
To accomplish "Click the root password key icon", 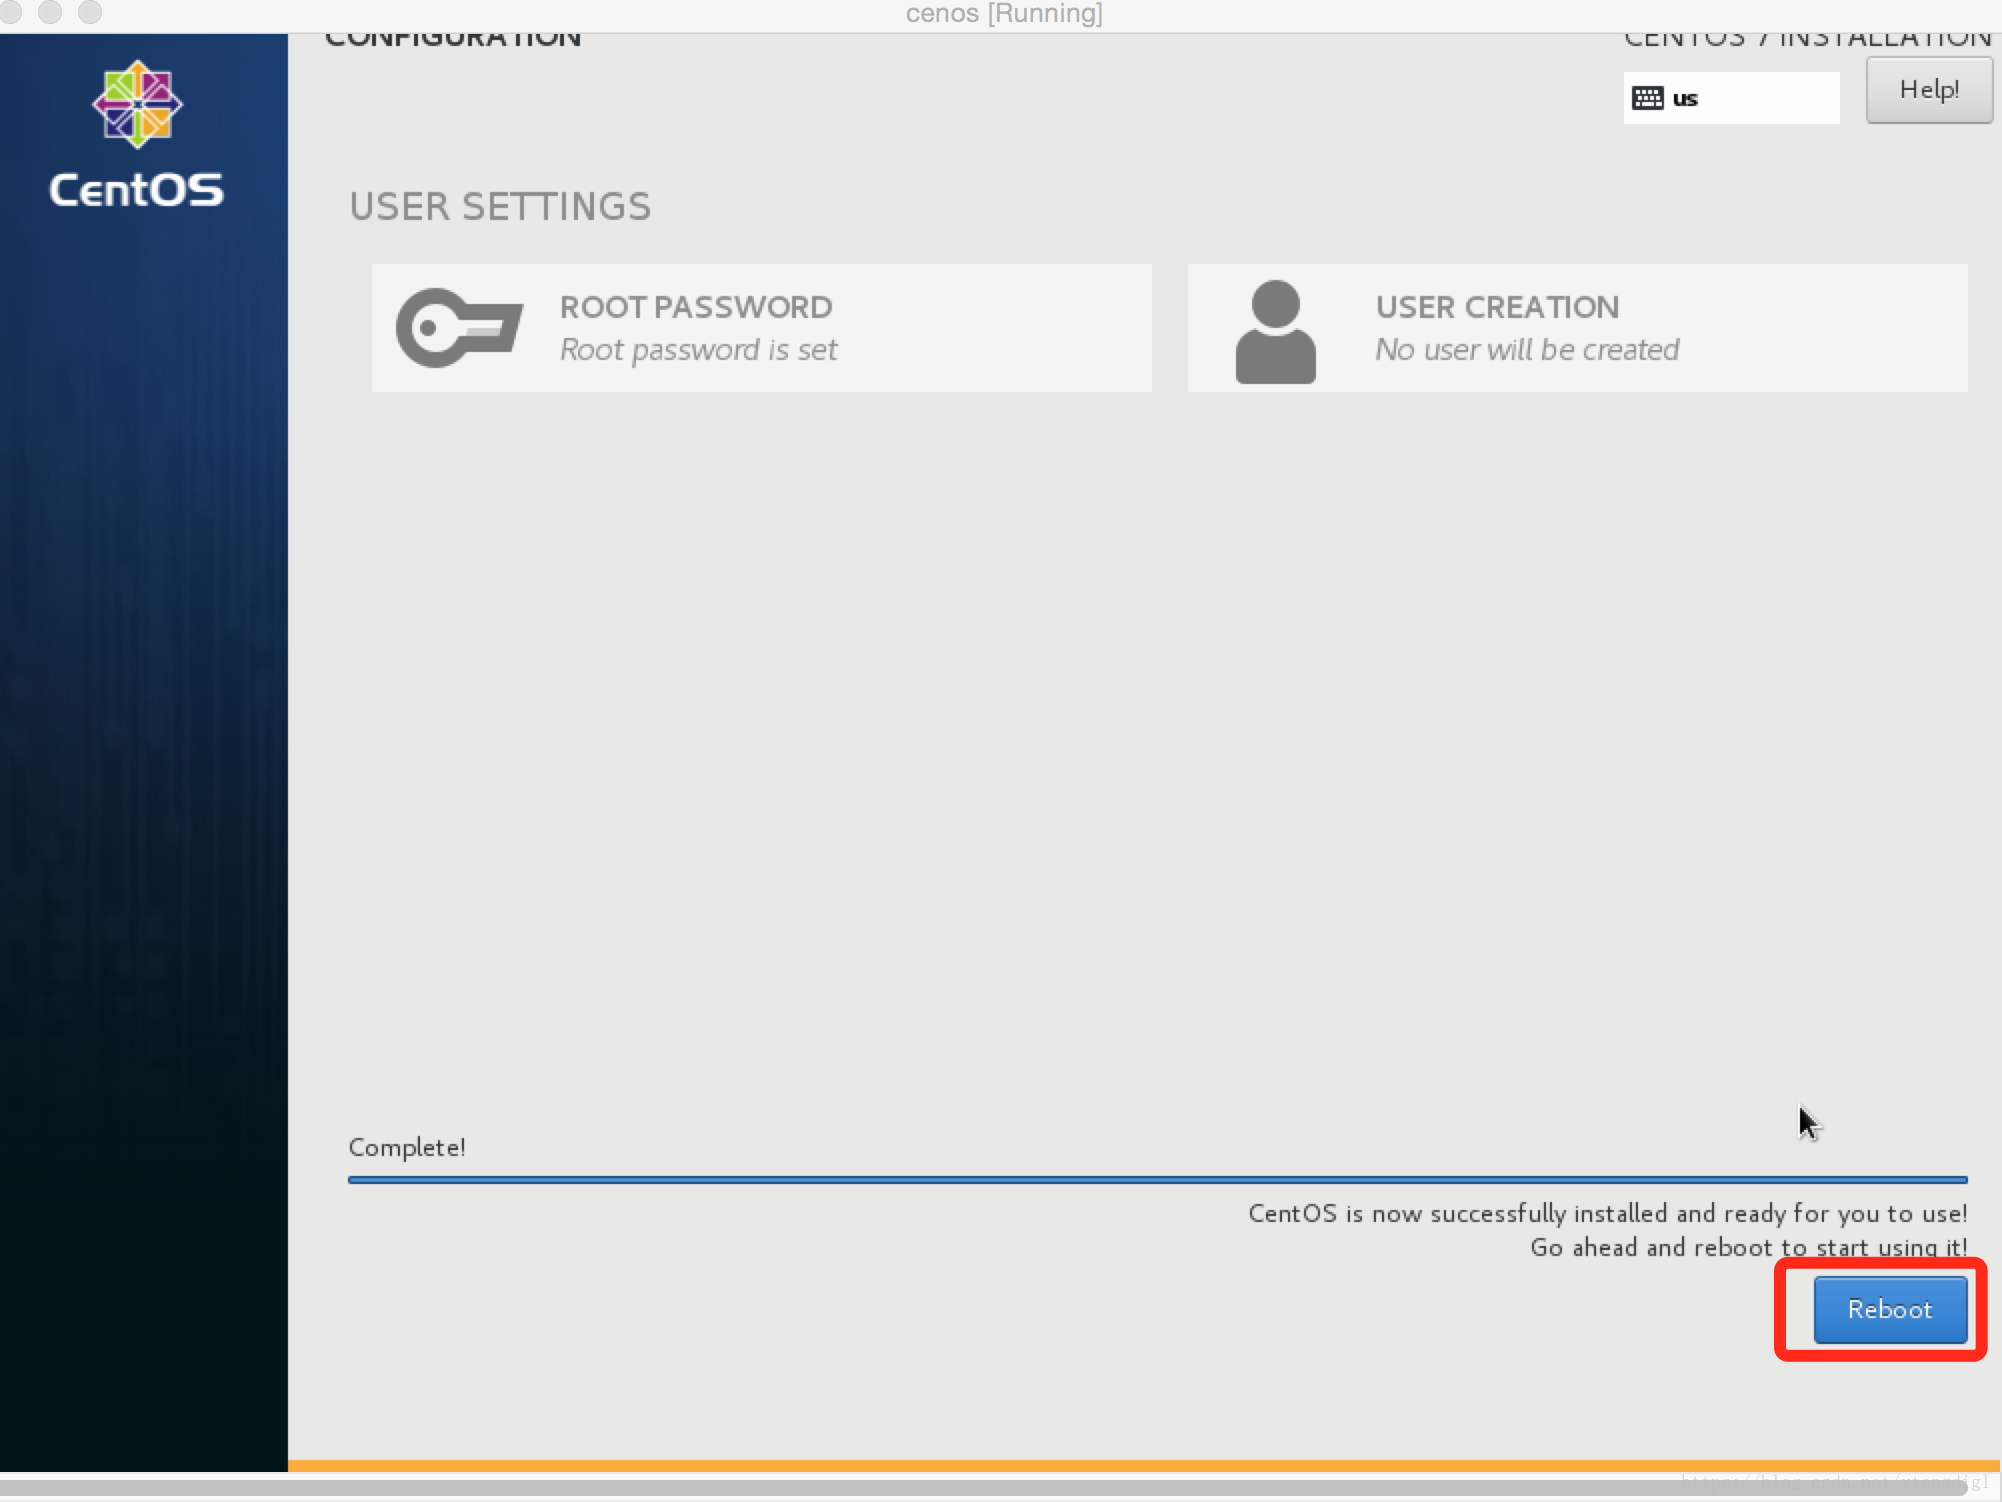I will pos(459,328).
